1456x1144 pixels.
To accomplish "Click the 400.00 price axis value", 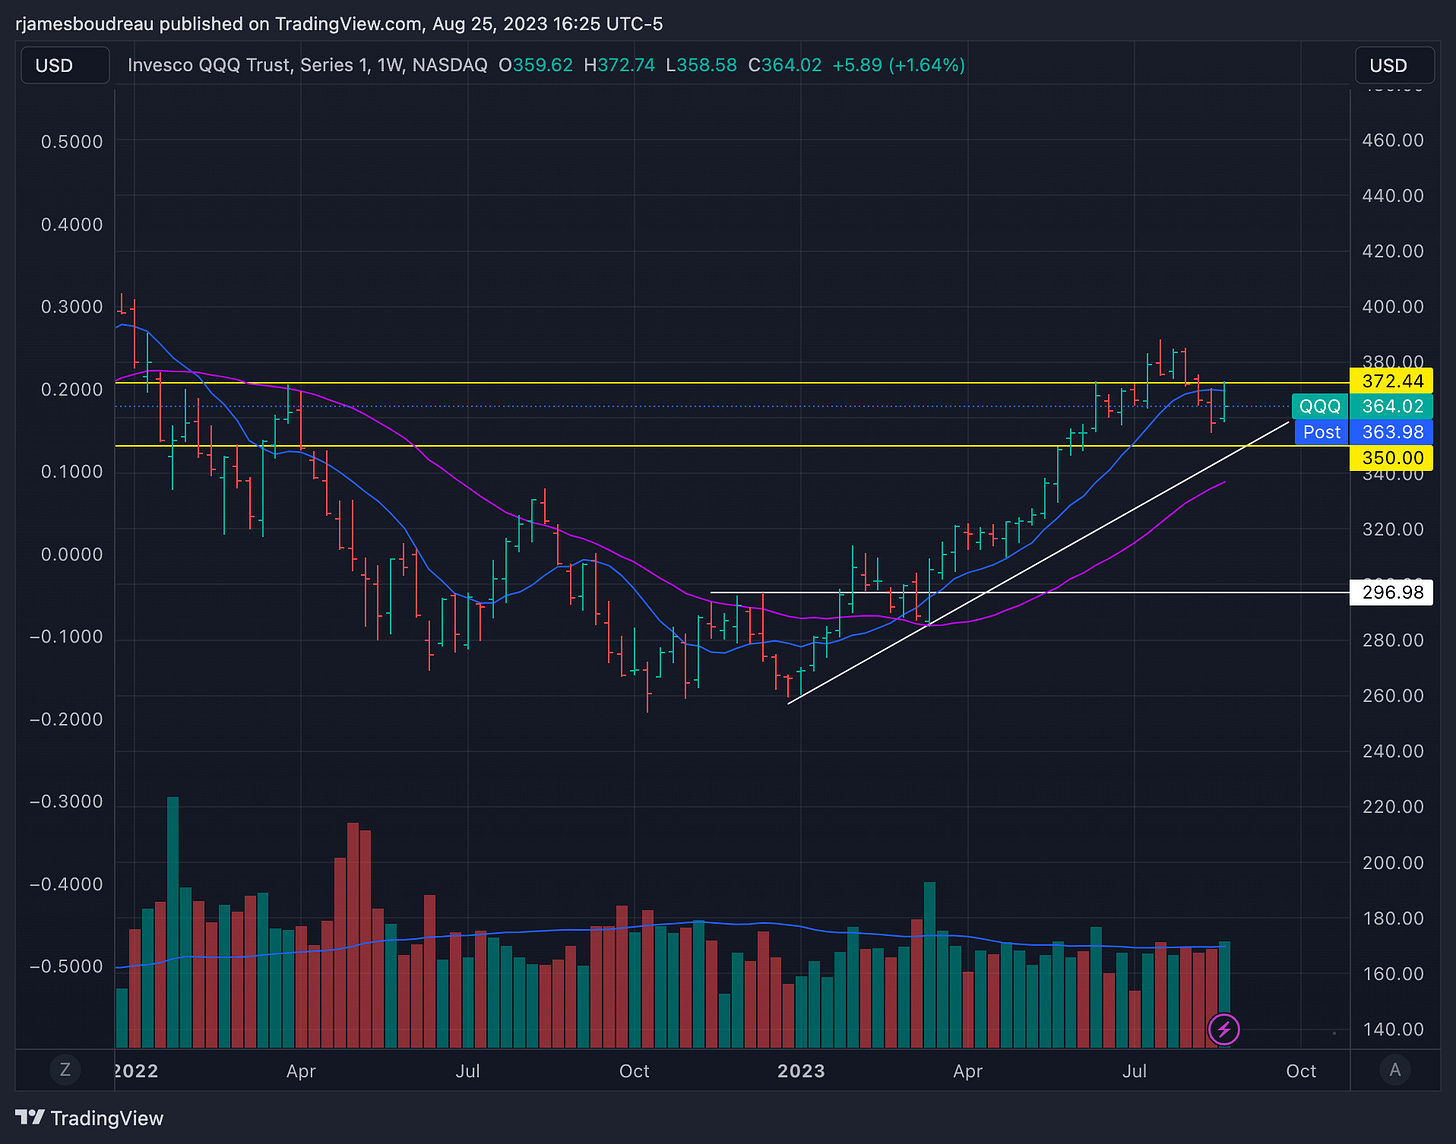I will [x=1393, y=307].
